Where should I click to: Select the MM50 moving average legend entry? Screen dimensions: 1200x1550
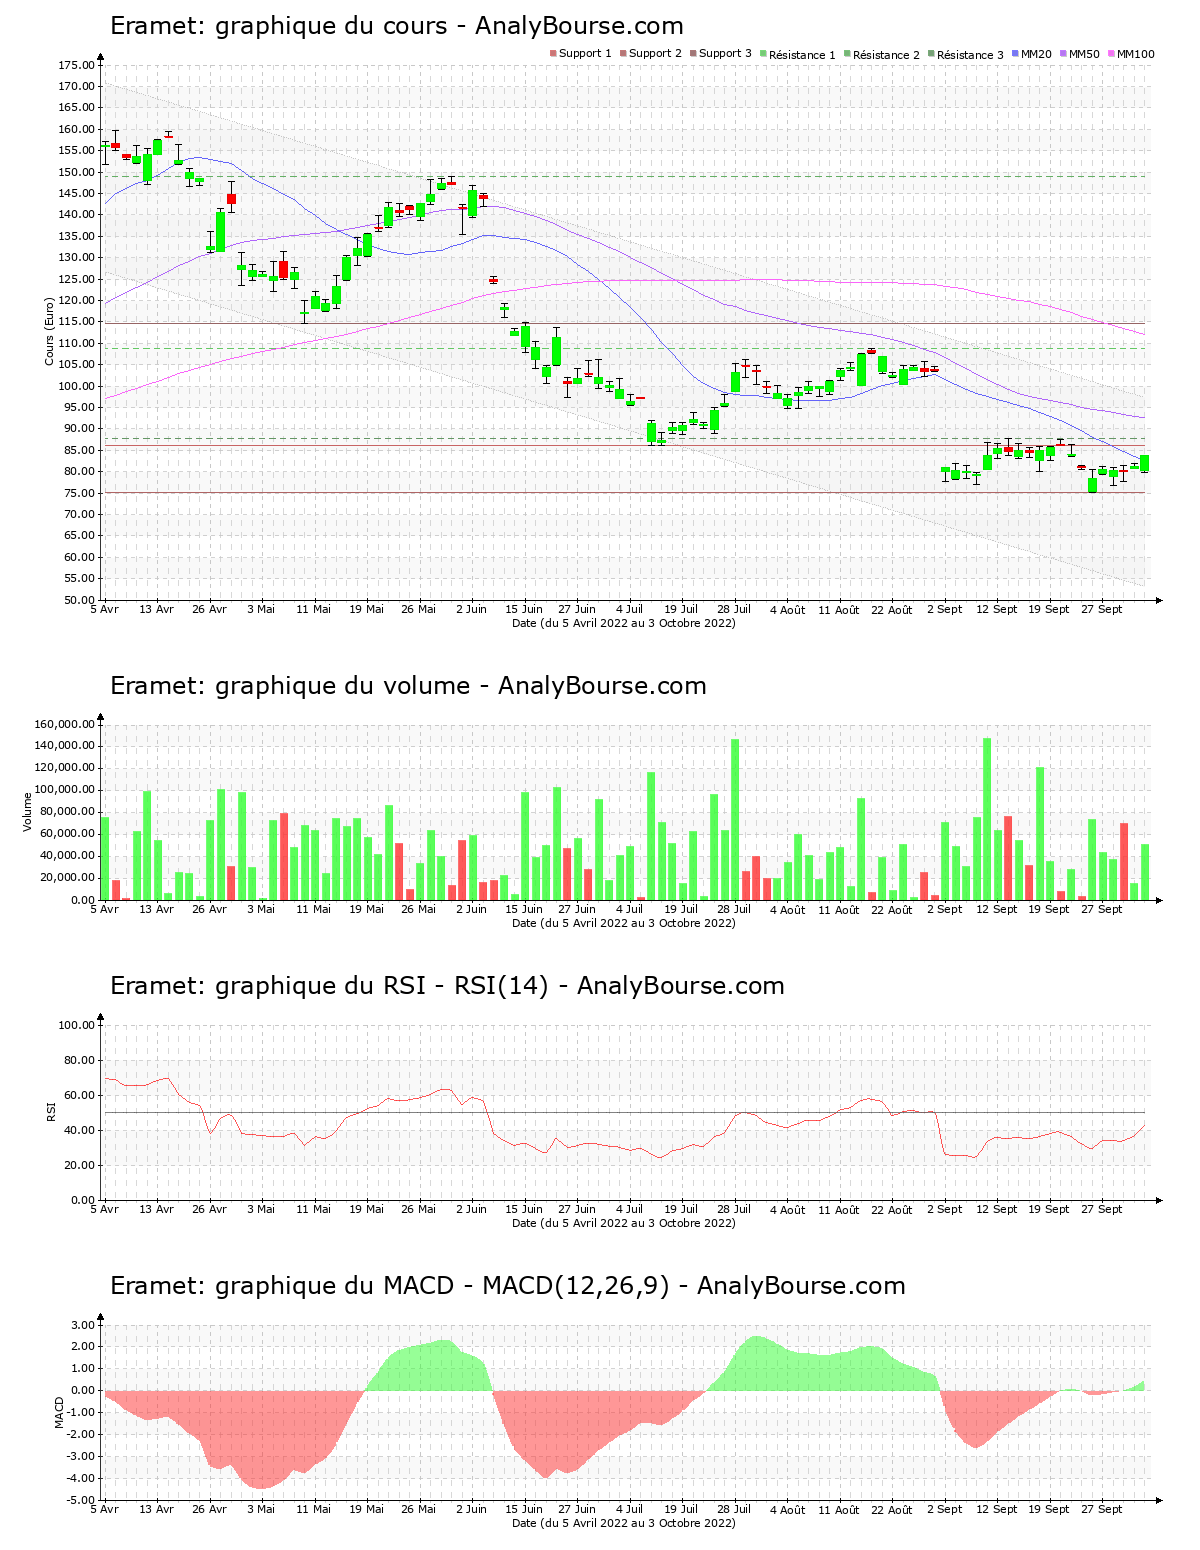(1079, 54)
